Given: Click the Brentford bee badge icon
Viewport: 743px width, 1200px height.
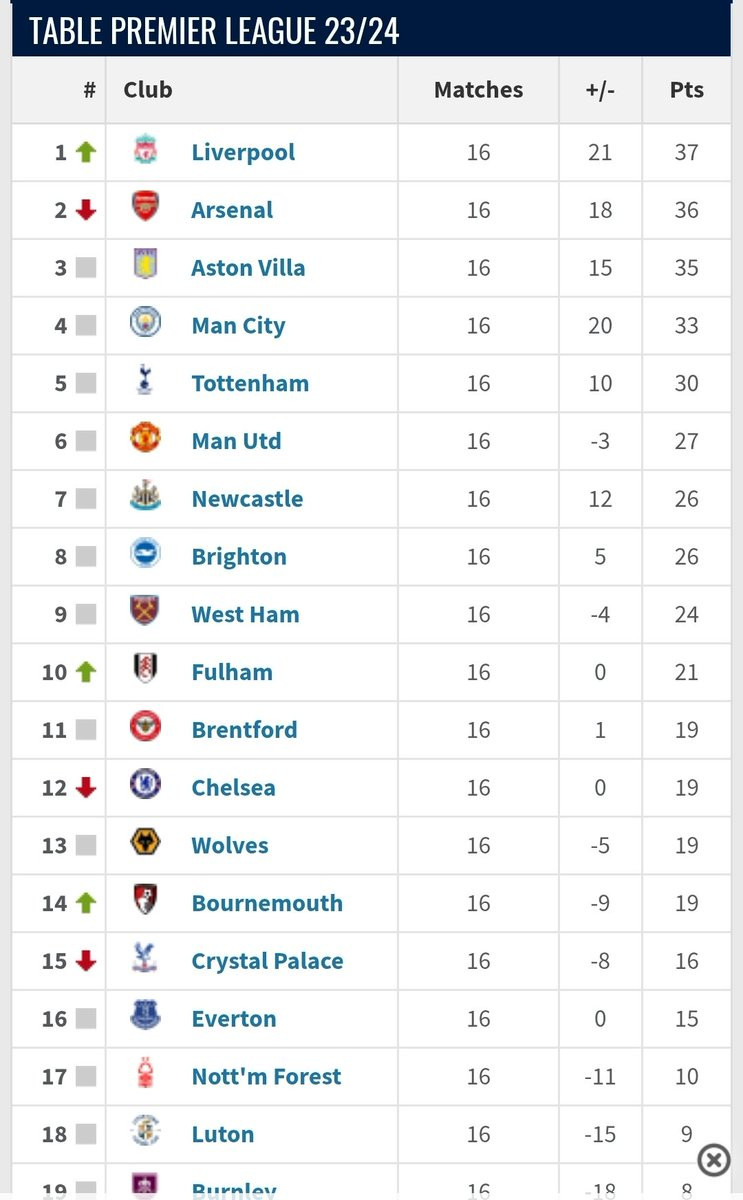Looking at the screenshot, I should pyautogui.click(x=145, y=726).
